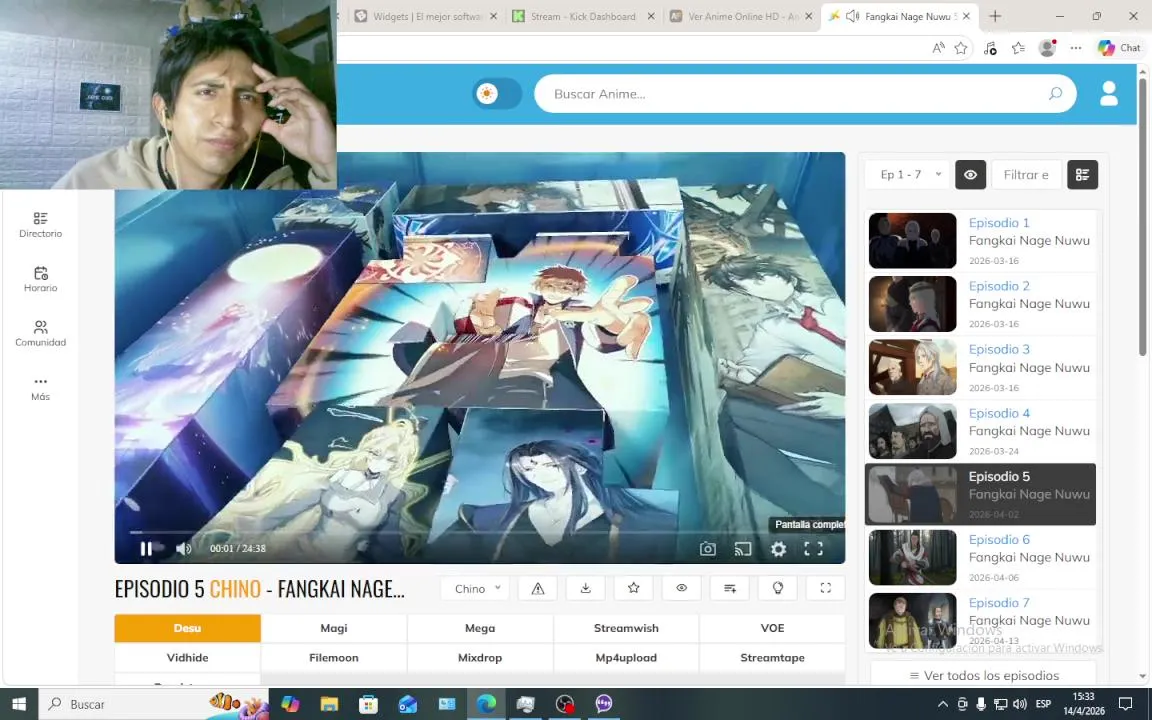Select the Mixdrop server tab

[480, 658]
